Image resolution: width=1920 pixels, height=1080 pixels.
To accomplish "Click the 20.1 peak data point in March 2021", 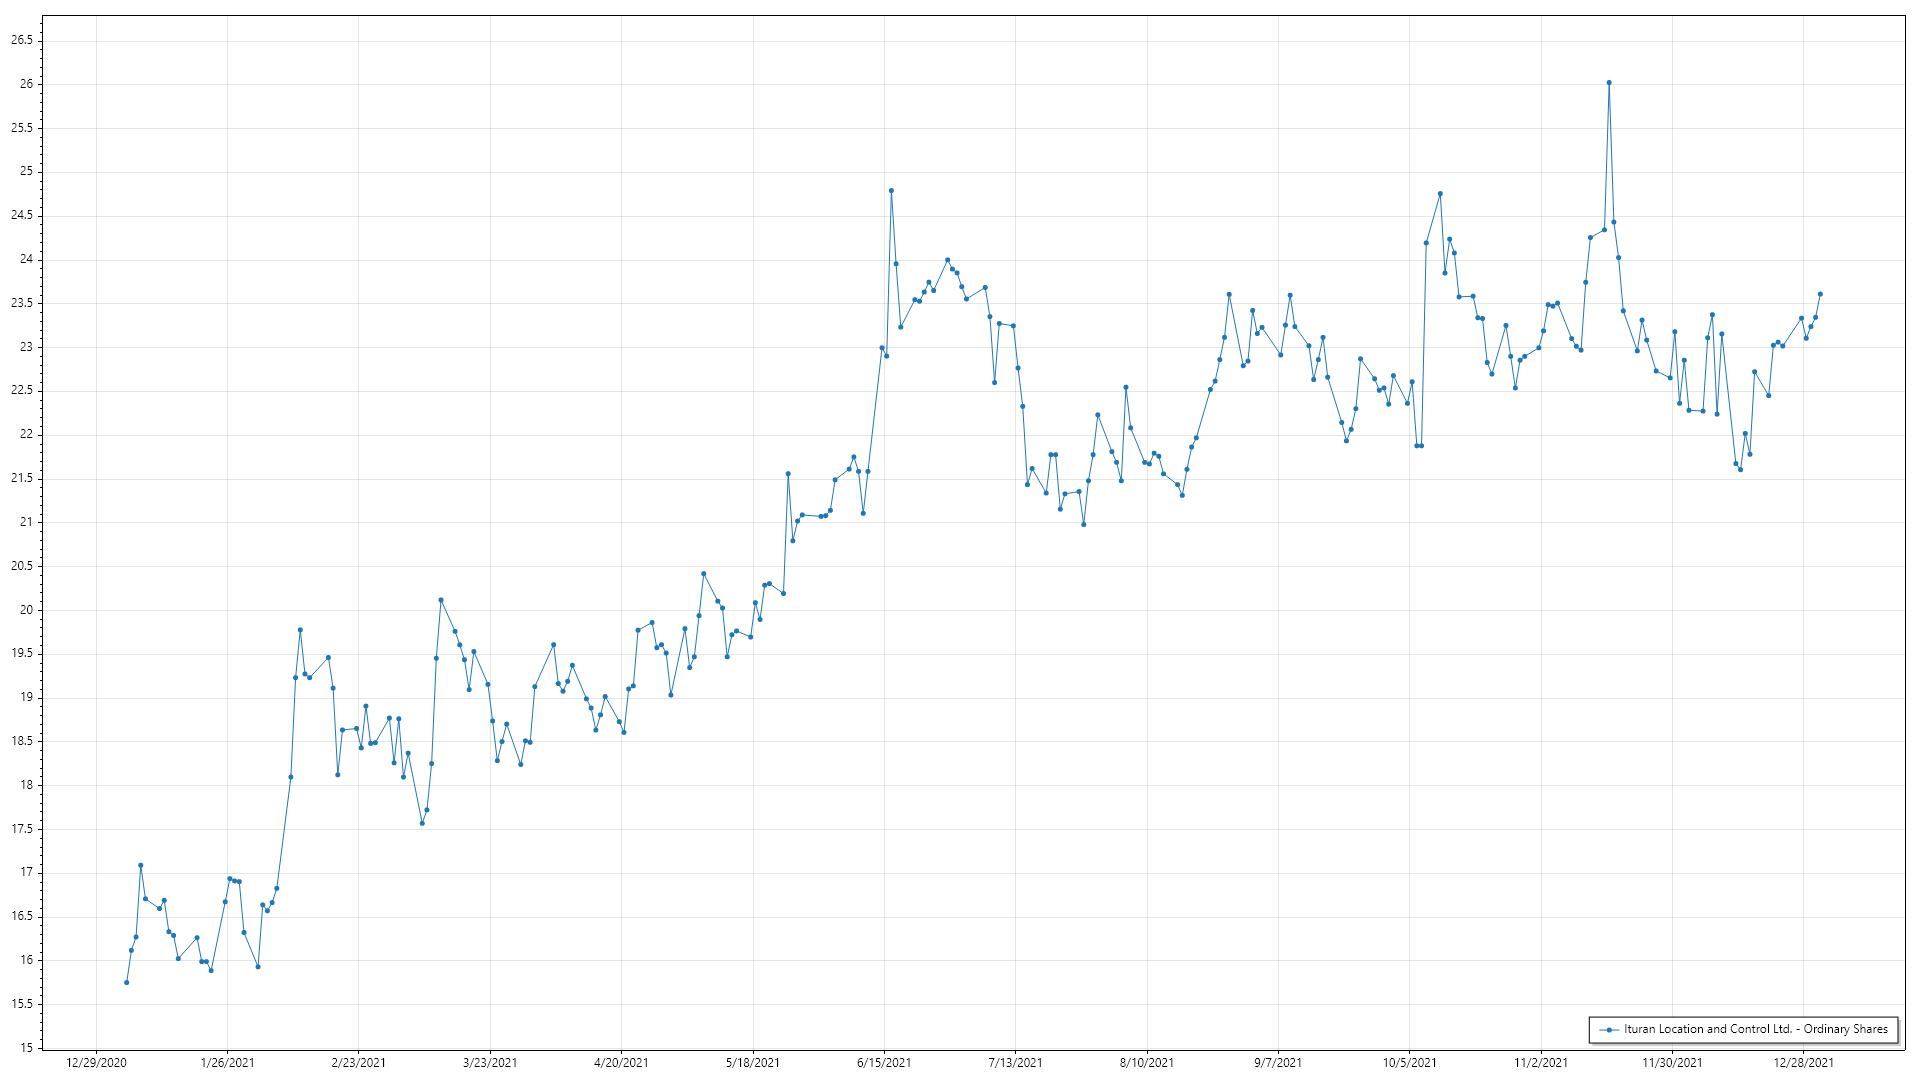I will pos(441,600).
